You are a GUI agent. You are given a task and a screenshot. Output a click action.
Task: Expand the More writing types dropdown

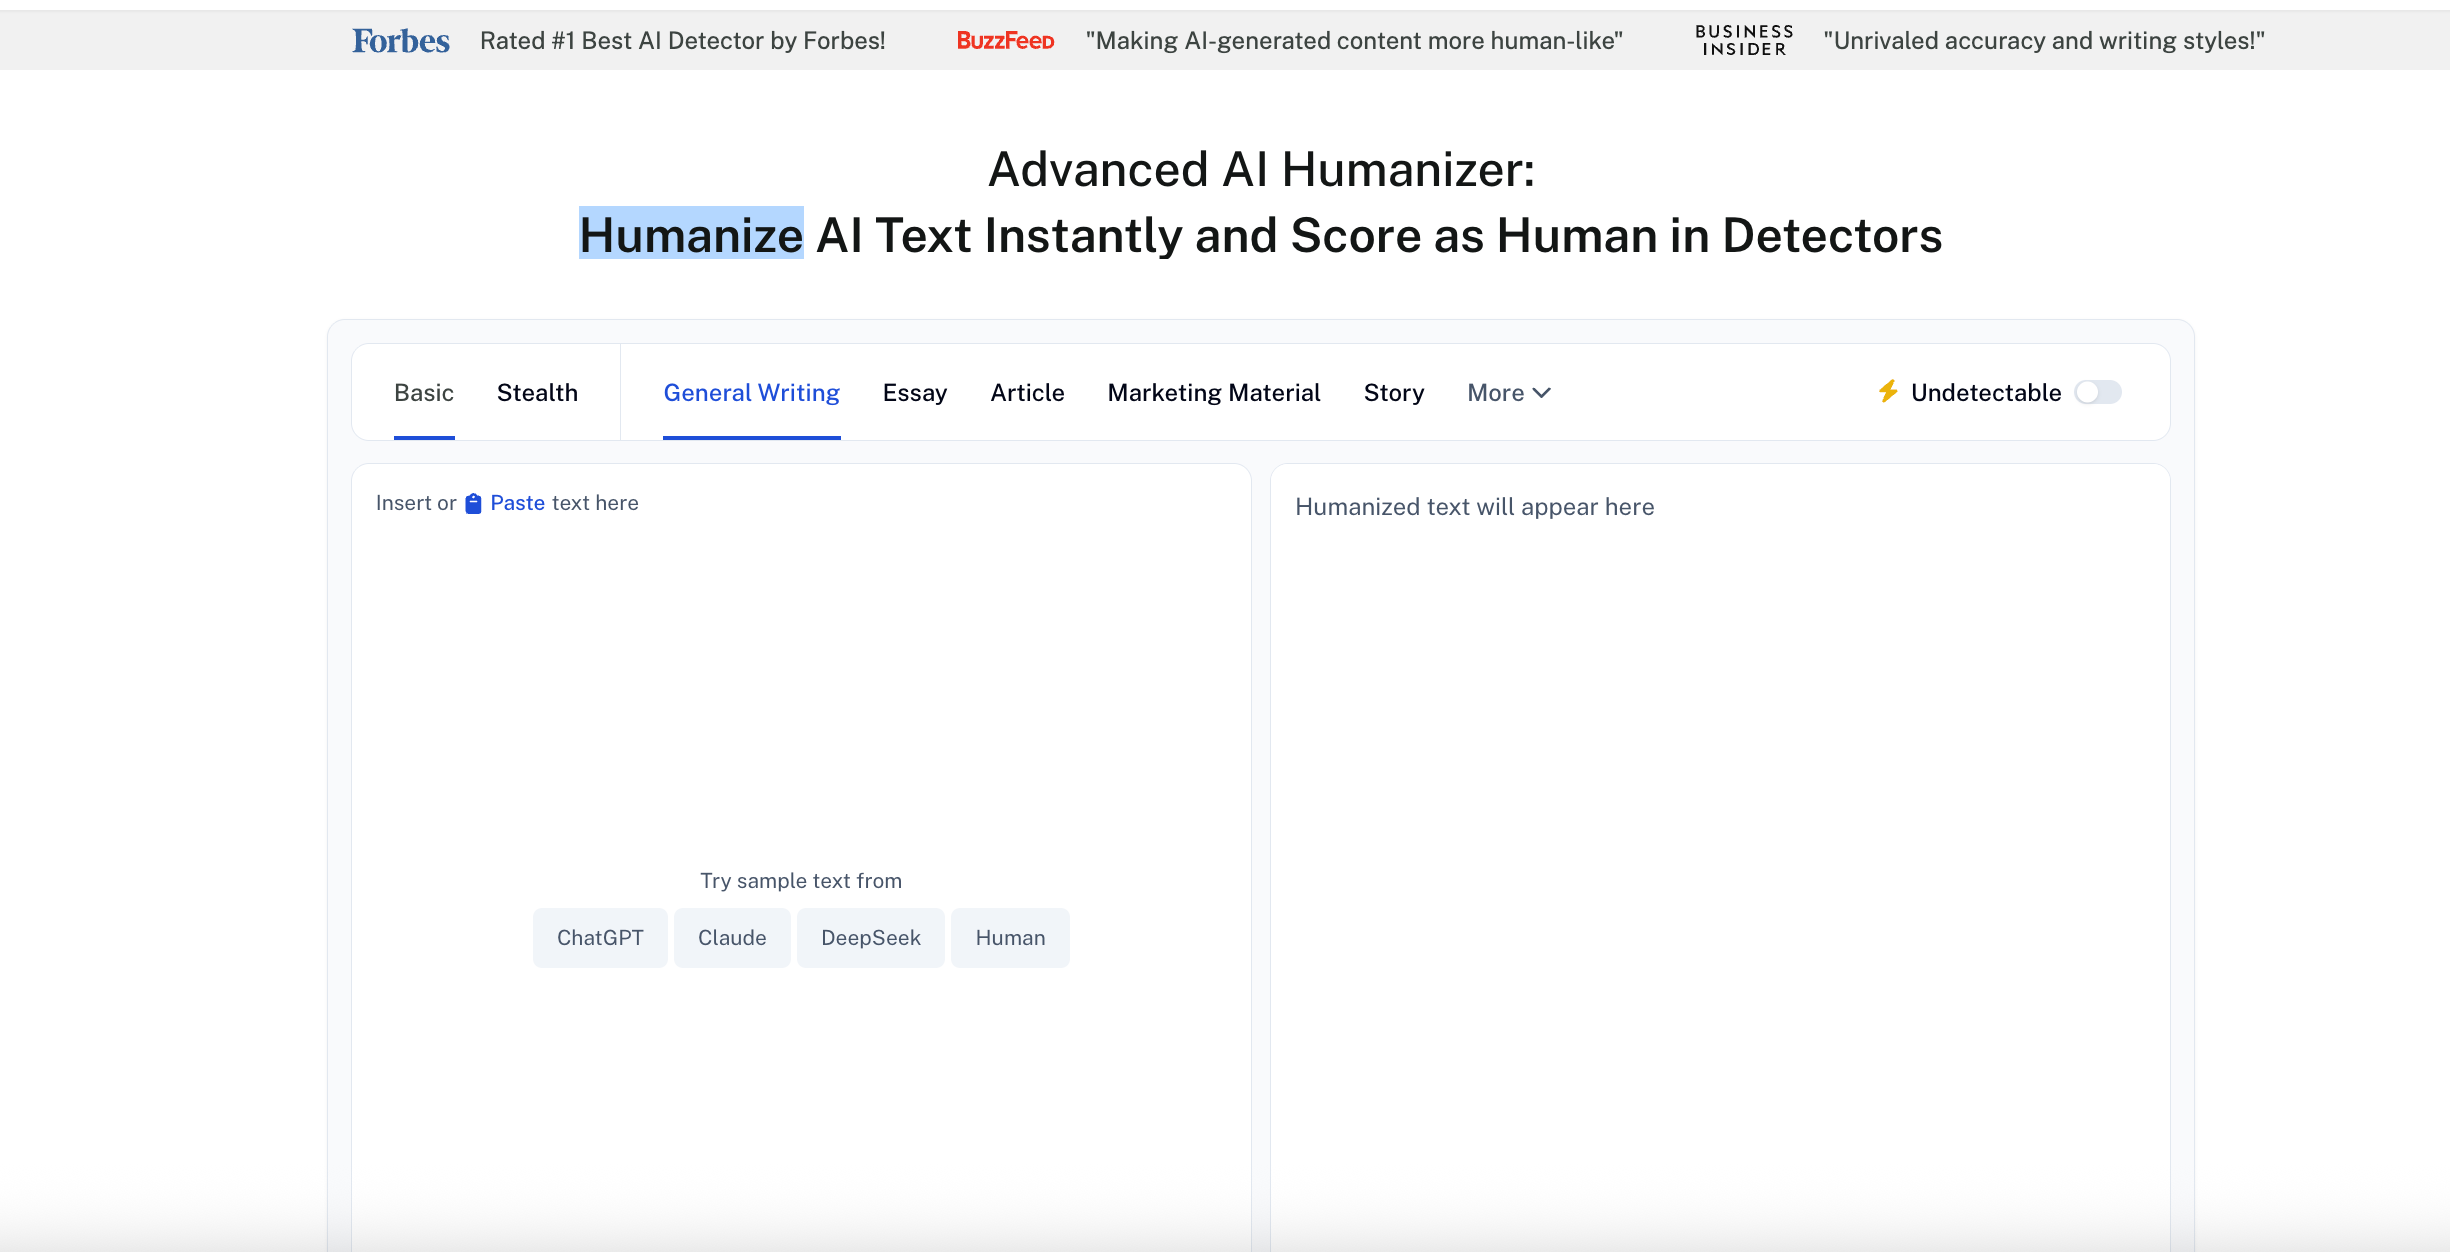[x=1509, y=393]
